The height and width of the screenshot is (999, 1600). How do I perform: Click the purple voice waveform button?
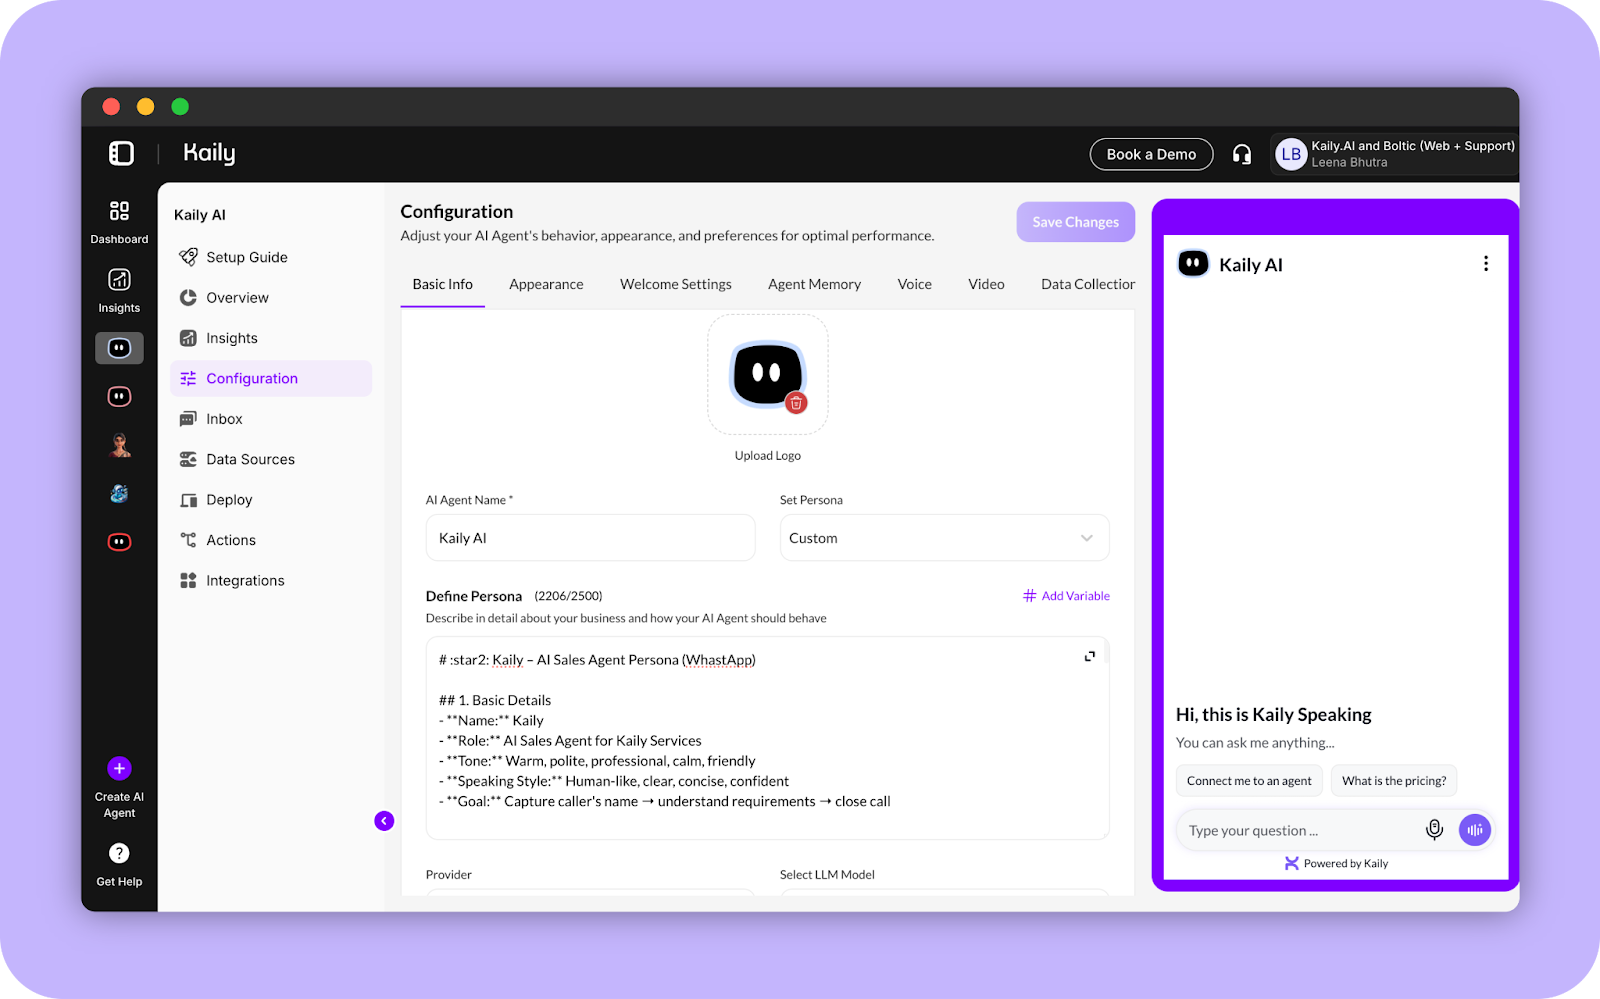1474,830
